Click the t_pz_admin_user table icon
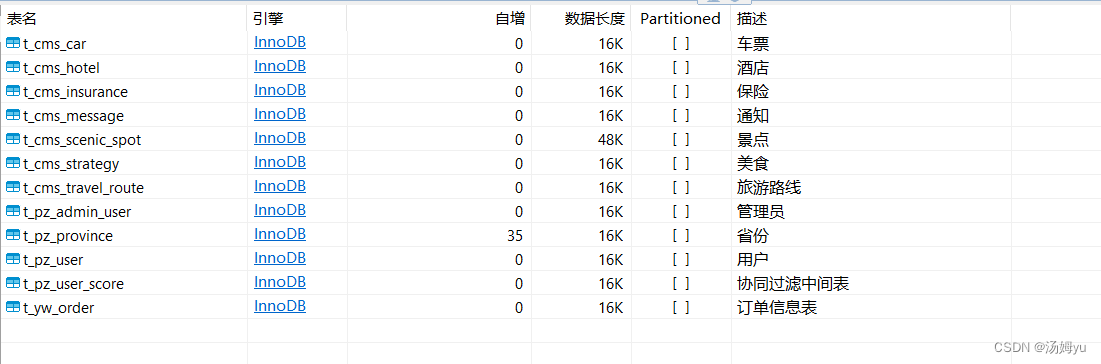This screenshot has height=364, width=1101. [x=13, y=211]
